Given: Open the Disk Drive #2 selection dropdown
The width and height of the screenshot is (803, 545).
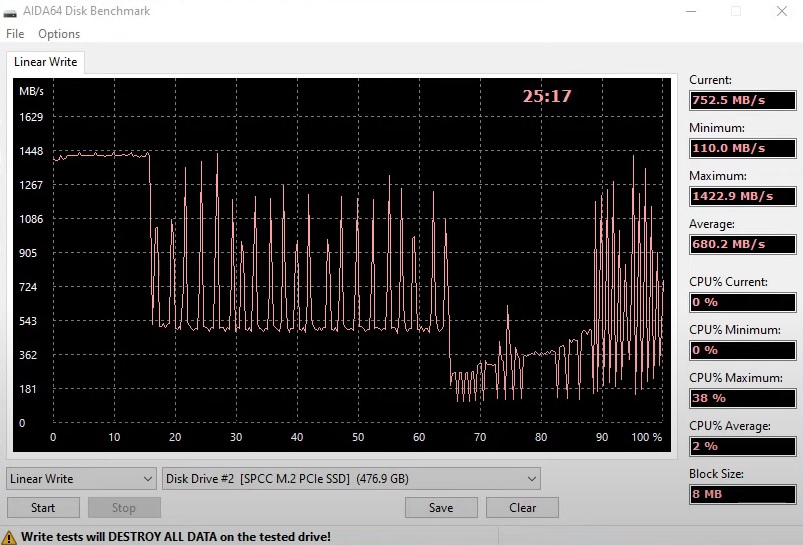Looking at the screenshot, I should [351, 479].
